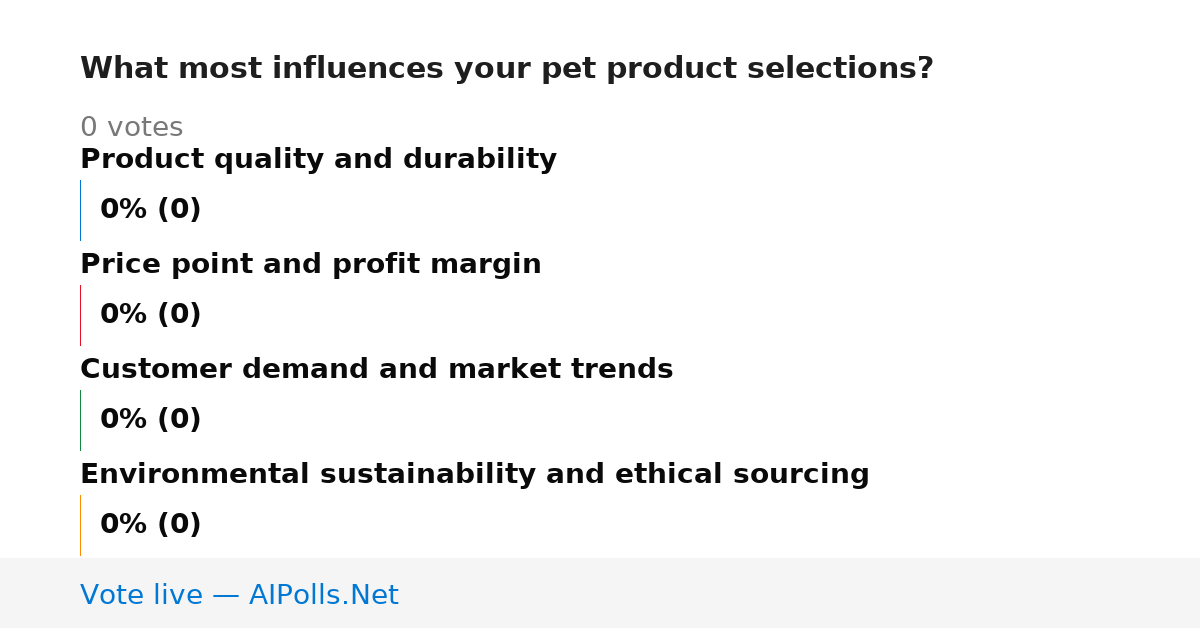Pick Environmental sustainability and ethical sourcing
The image size is (1200, 628).
(474, 475)
